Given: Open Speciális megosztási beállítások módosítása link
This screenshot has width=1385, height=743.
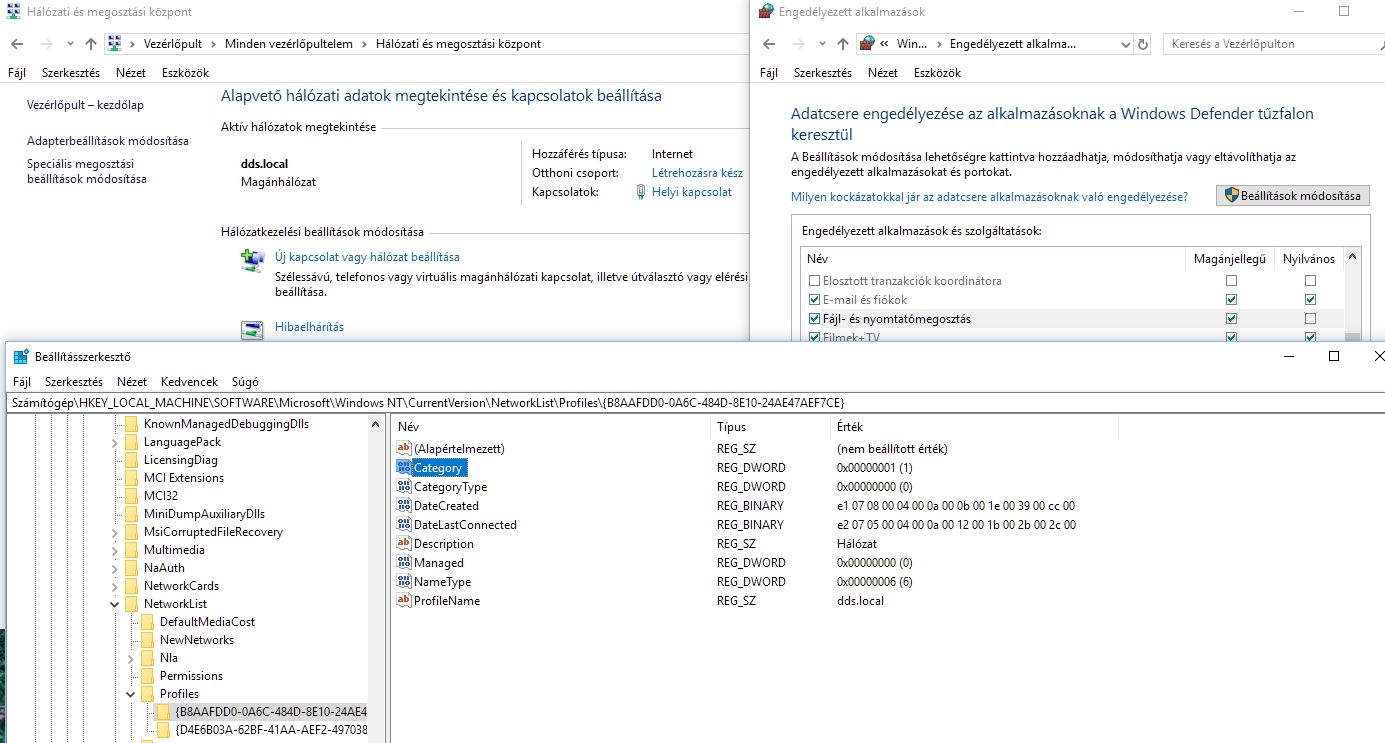Looking at the screenshot, I should pyautogui.click(x=87, y=171).
